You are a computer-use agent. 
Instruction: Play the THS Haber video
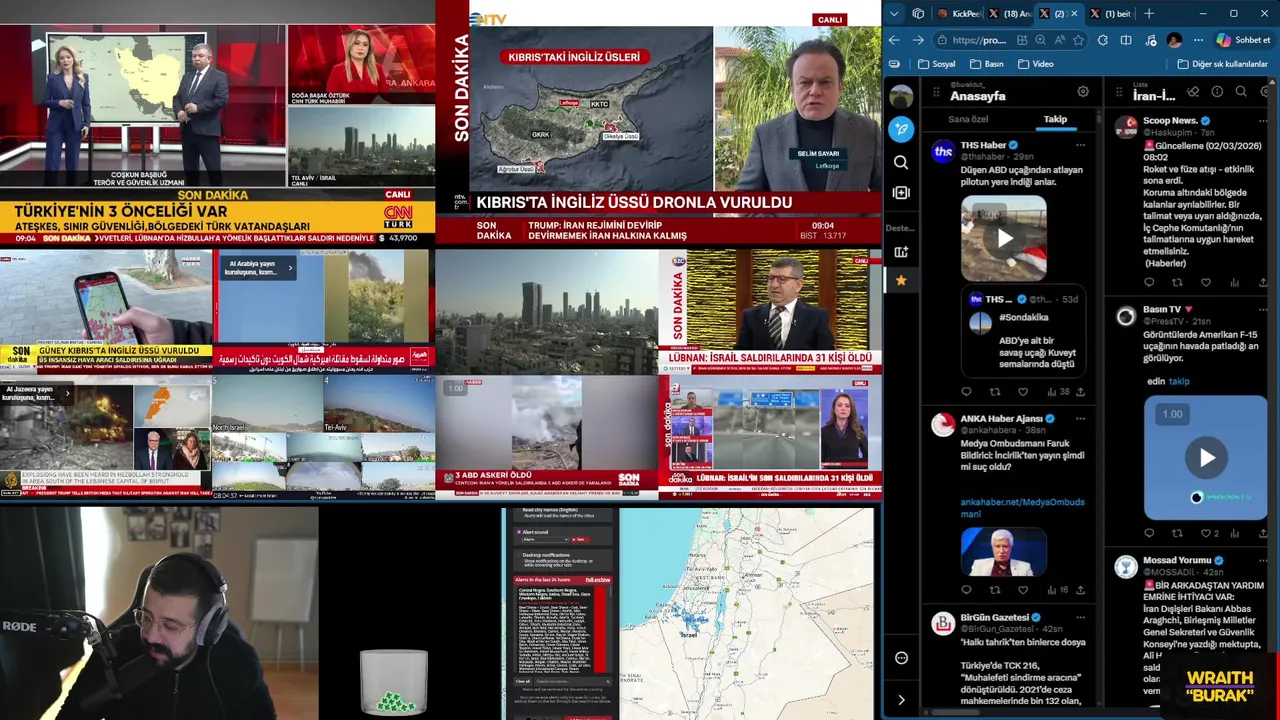(x=1005, y=238)
